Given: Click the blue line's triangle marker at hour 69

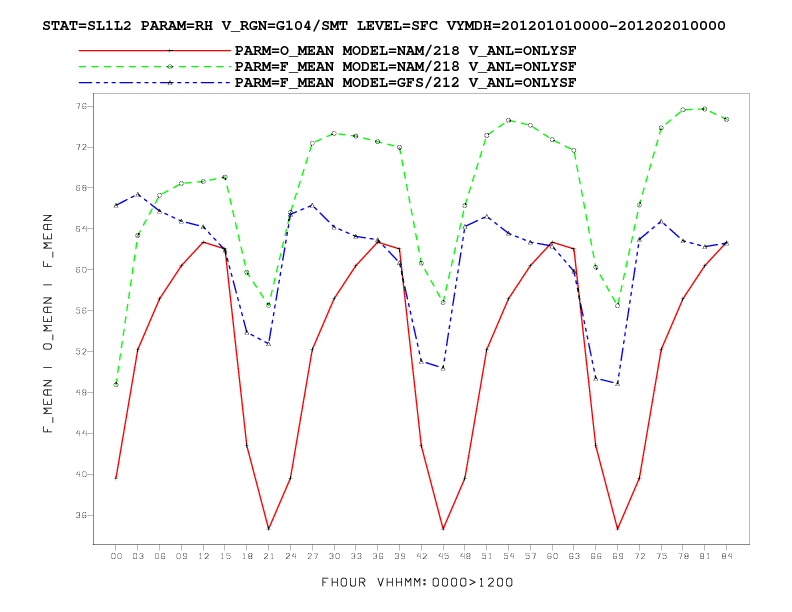Looking at the screenshot, I should pos(618,384).
